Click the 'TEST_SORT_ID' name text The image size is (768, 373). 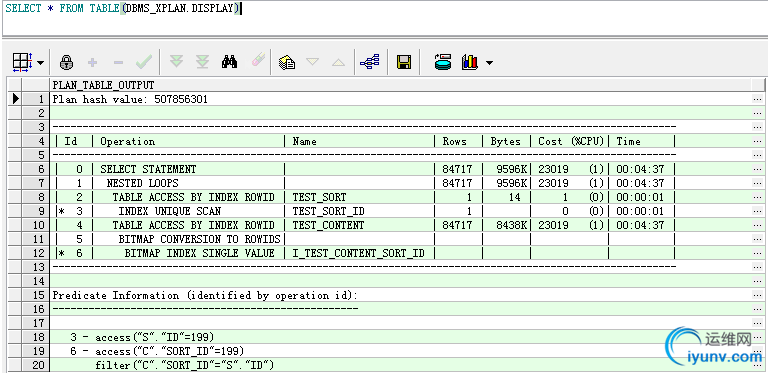coord(329,211)
